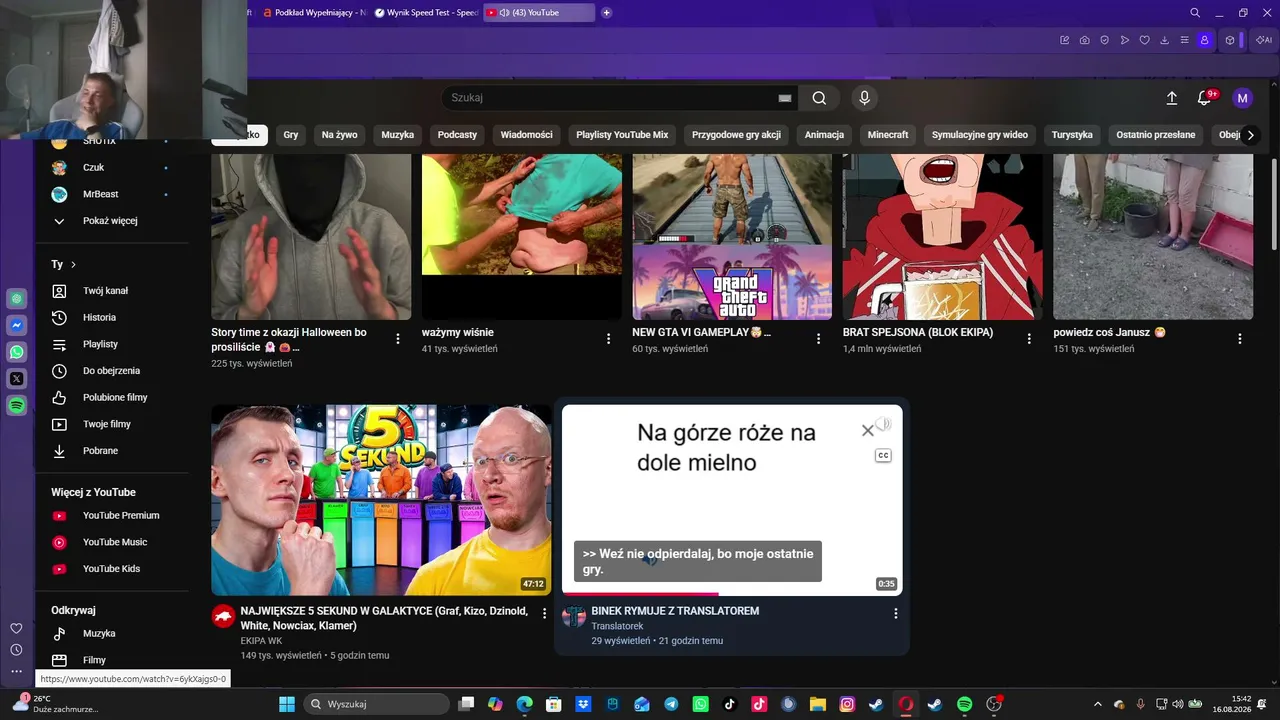Open the Windows Start menu
This screenshot has height=720, width=1280.
point(286,704)
